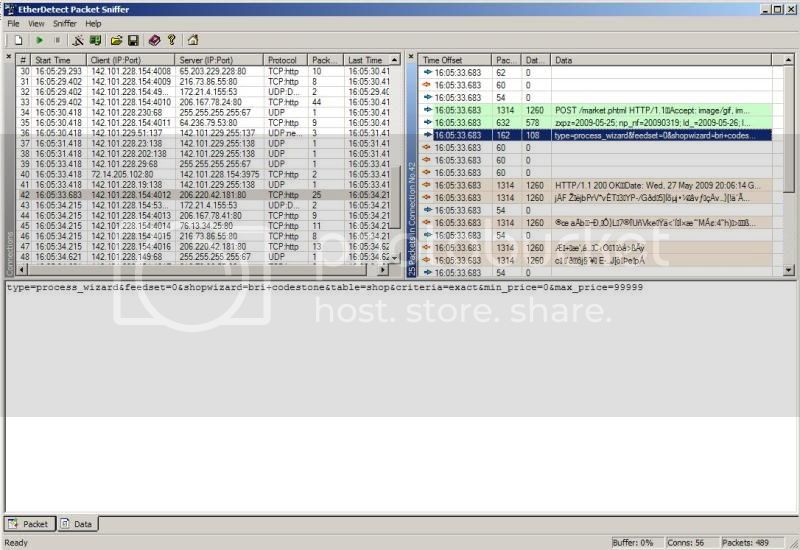Select the Data tab at bottom
The image size is (800, 550).
(77, 523)
